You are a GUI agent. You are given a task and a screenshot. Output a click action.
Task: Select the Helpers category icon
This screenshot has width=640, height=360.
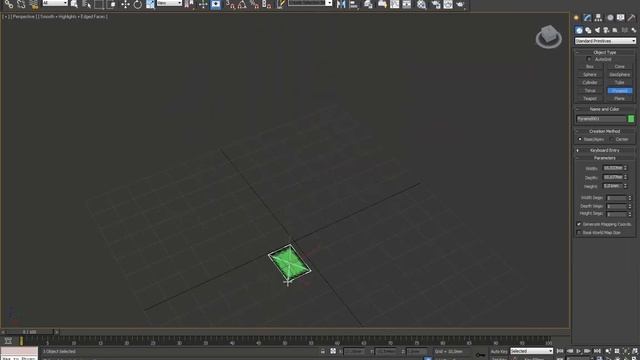tap(615, 30)
